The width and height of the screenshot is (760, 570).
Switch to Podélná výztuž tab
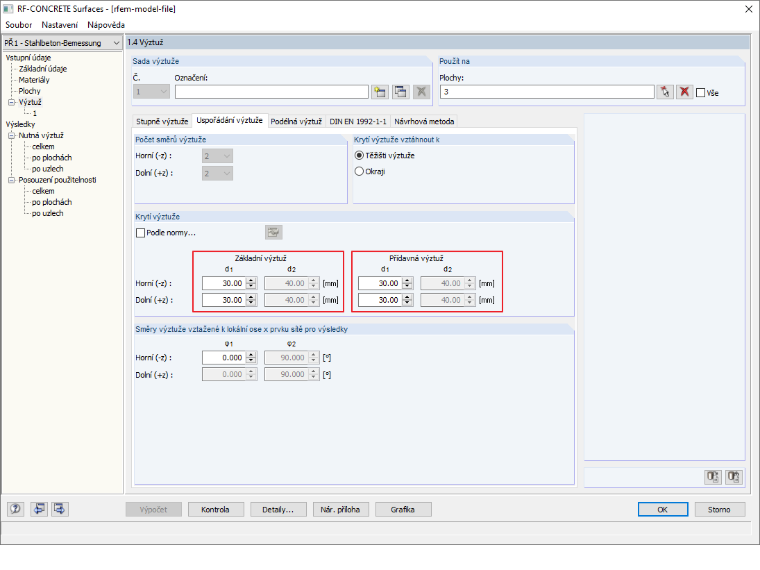(296, 121)
